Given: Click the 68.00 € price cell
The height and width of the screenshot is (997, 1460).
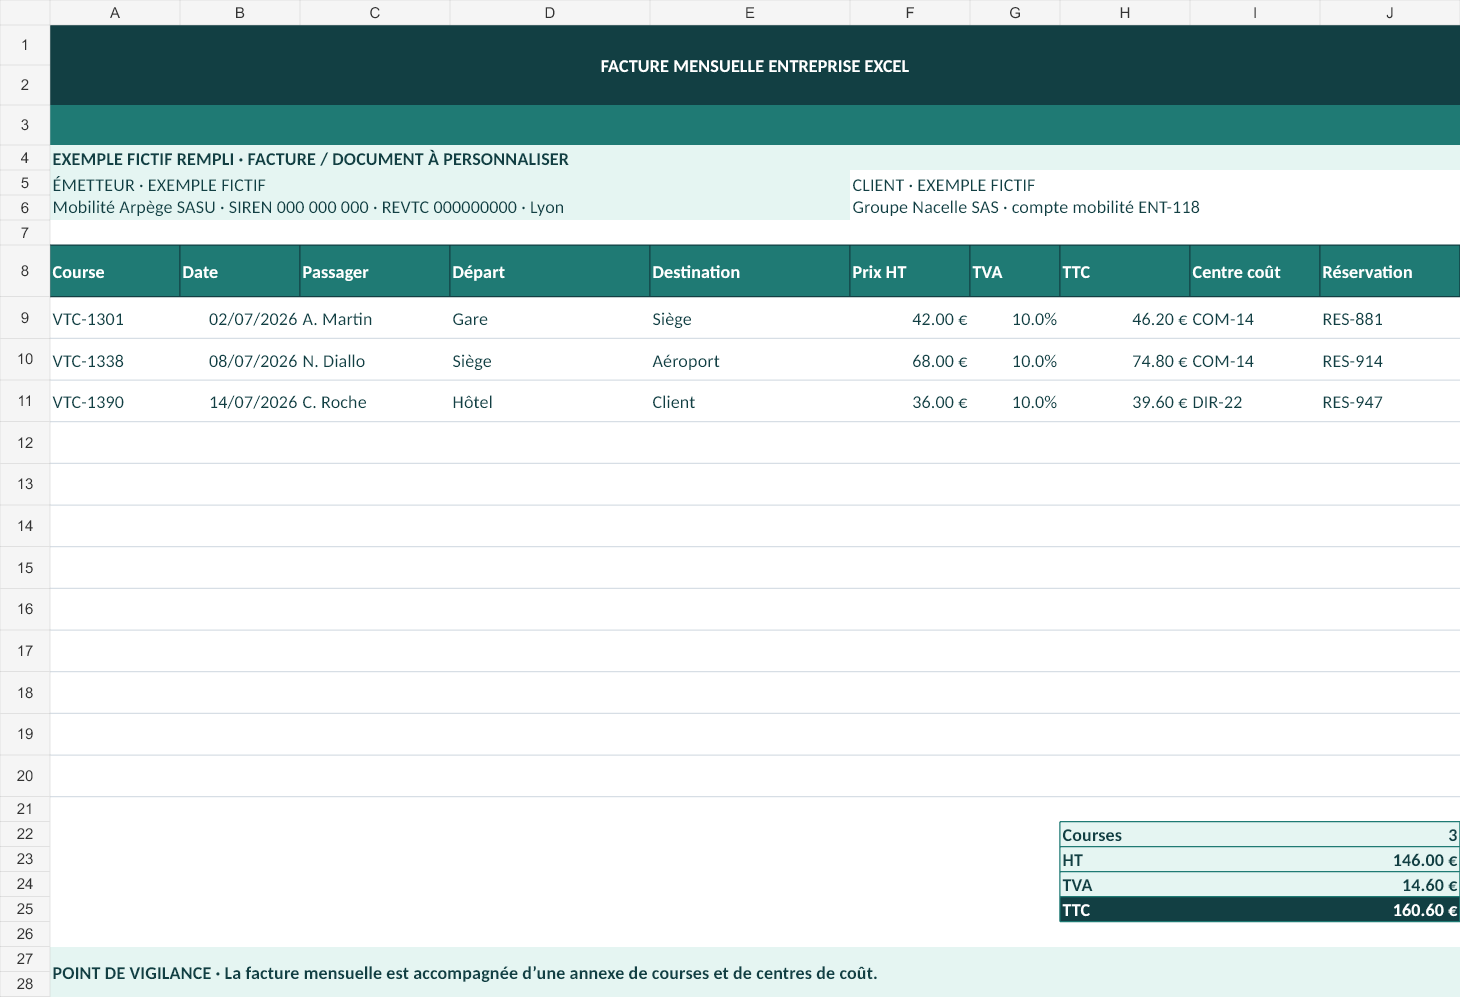Looking at the screenshot, I should click(x=910, y=361).
